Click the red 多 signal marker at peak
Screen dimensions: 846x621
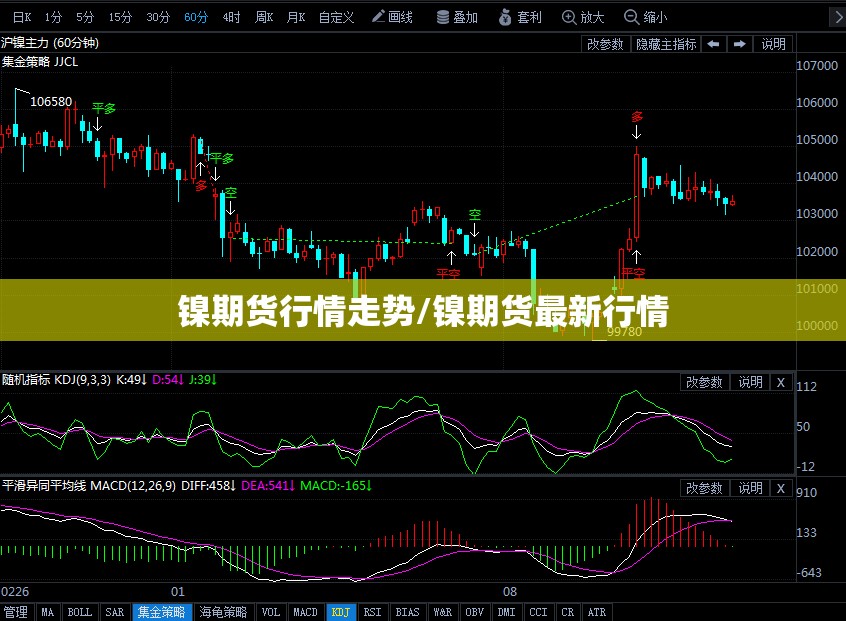pos(637,117)
